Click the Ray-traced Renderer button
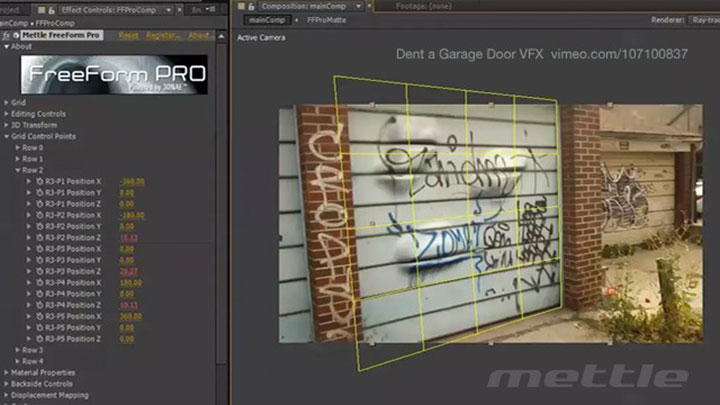 coord(705,20)
